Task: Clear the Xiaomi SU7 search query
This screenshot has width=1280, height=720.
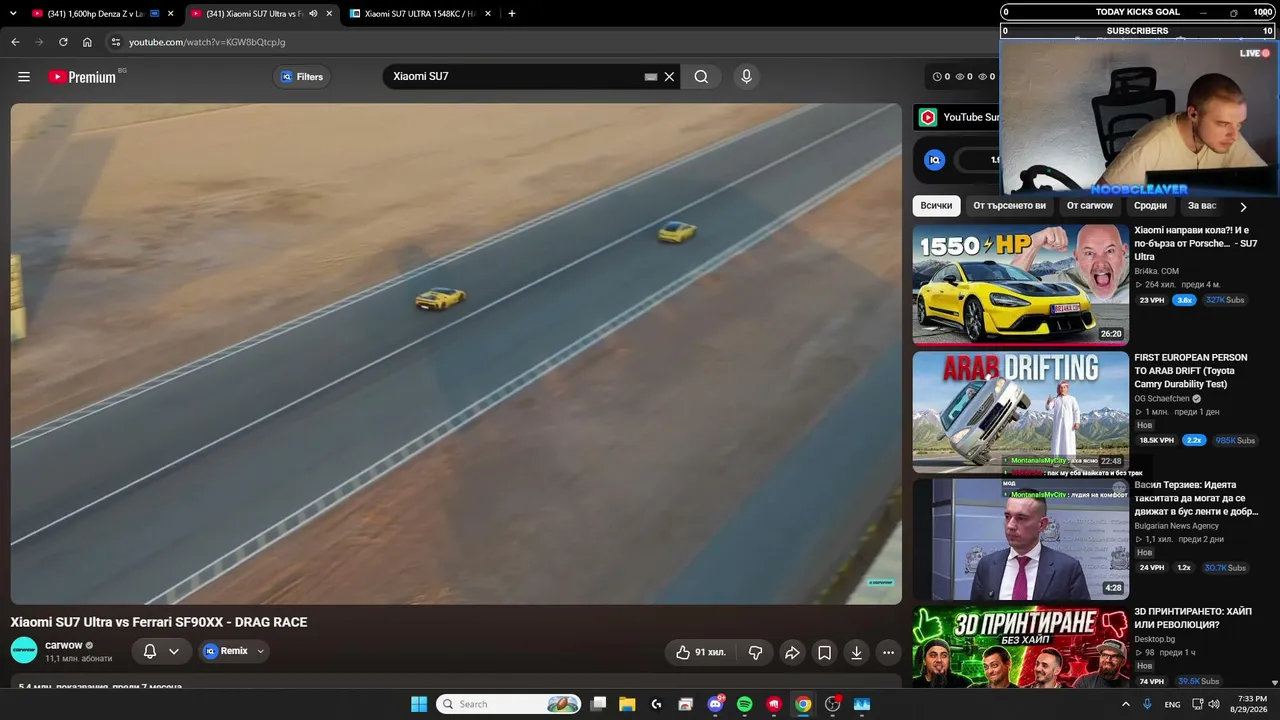Action: coord(670,77)
